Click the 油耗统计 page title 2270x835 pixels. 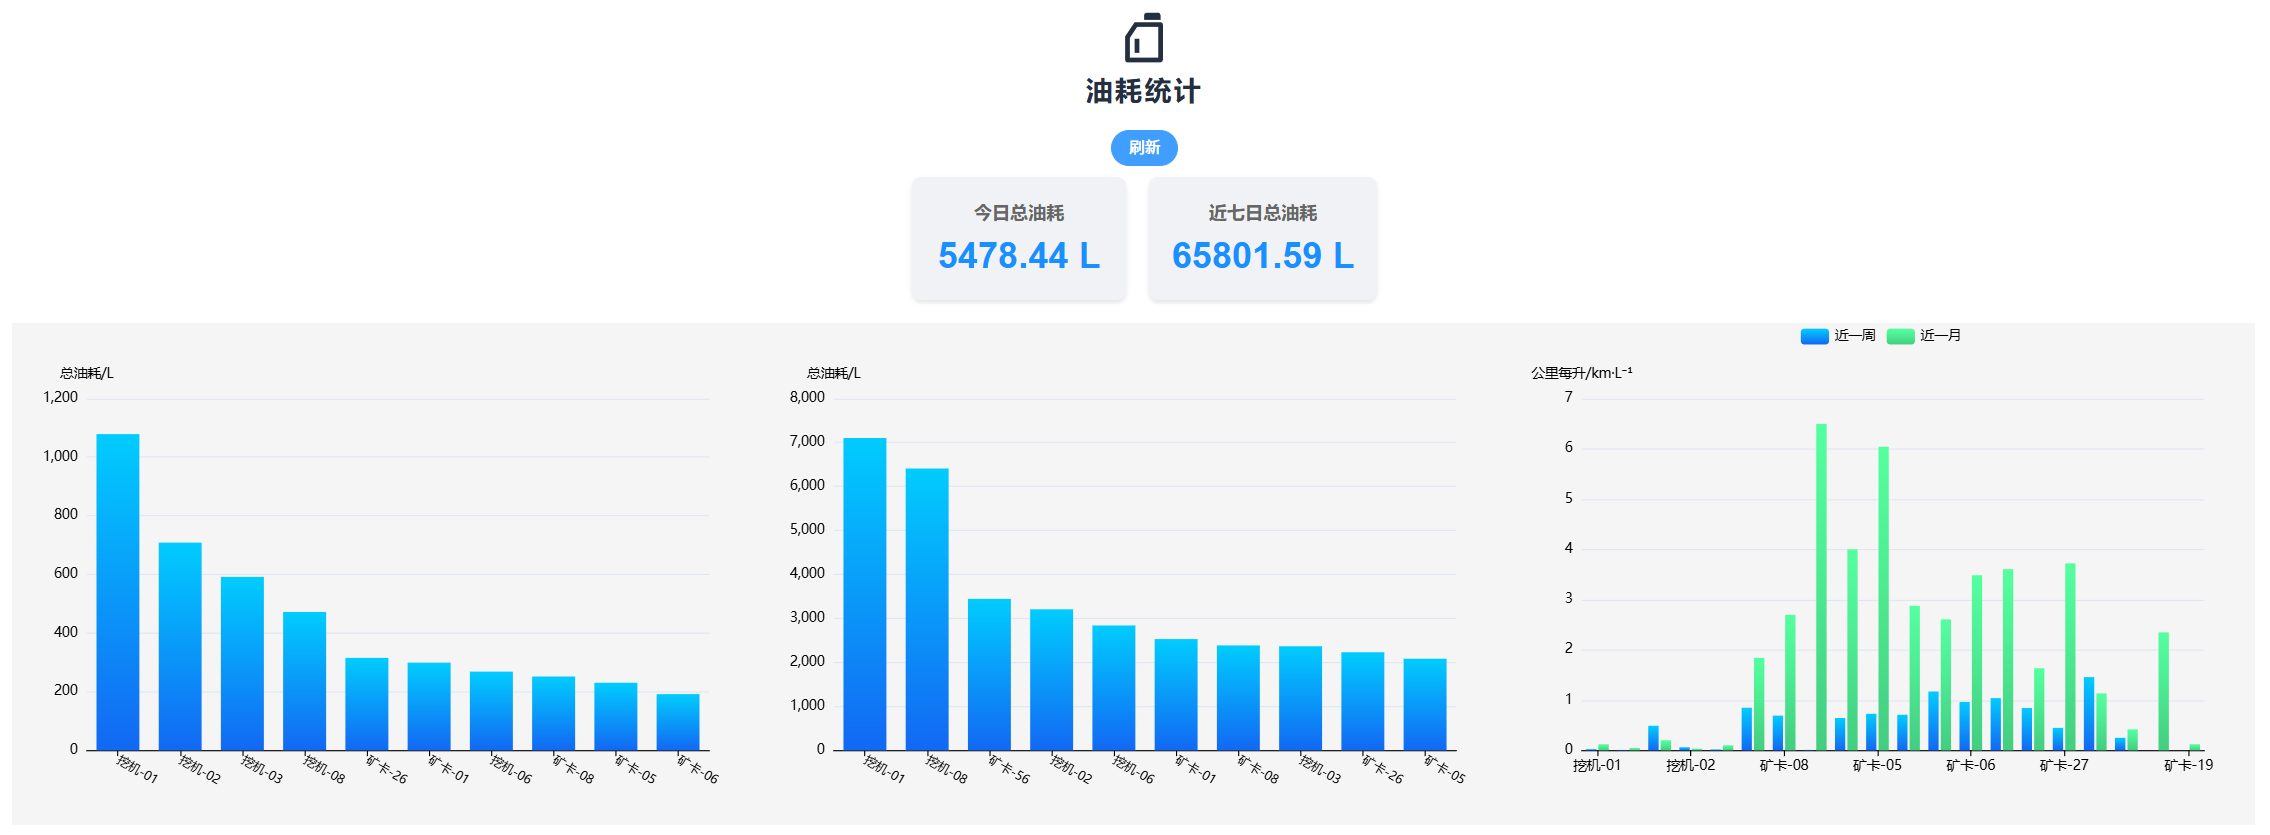[1143, 92]
